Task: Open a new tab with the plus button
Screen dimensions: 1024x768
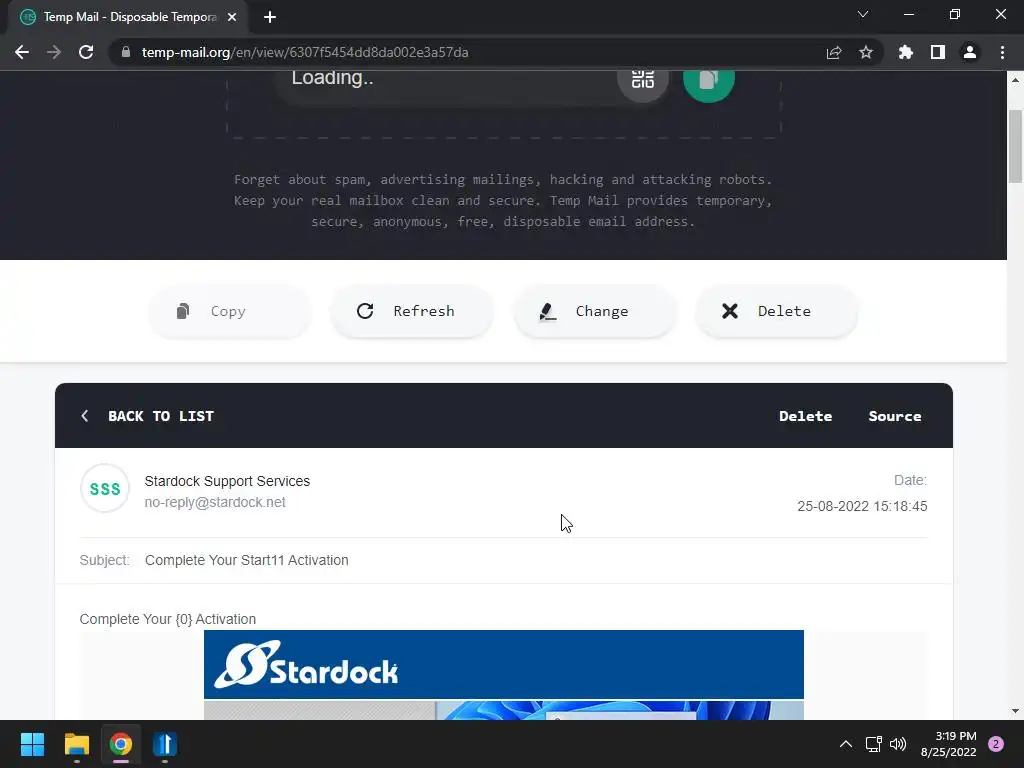Action: point(270,17)
